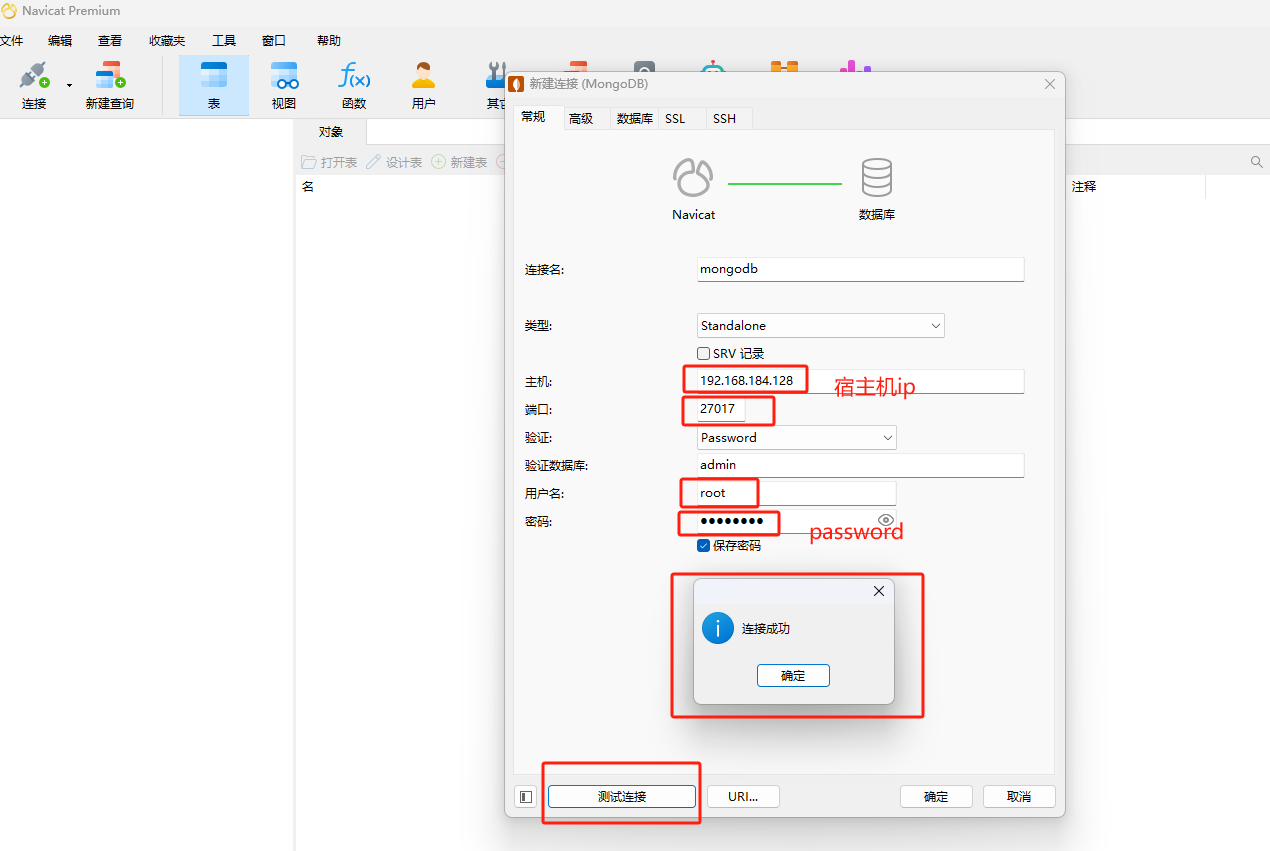The width and height of the screenshot is (1270, 851).
Task: Click the 主机 field with 192.168.184.128
Action: 860,381
